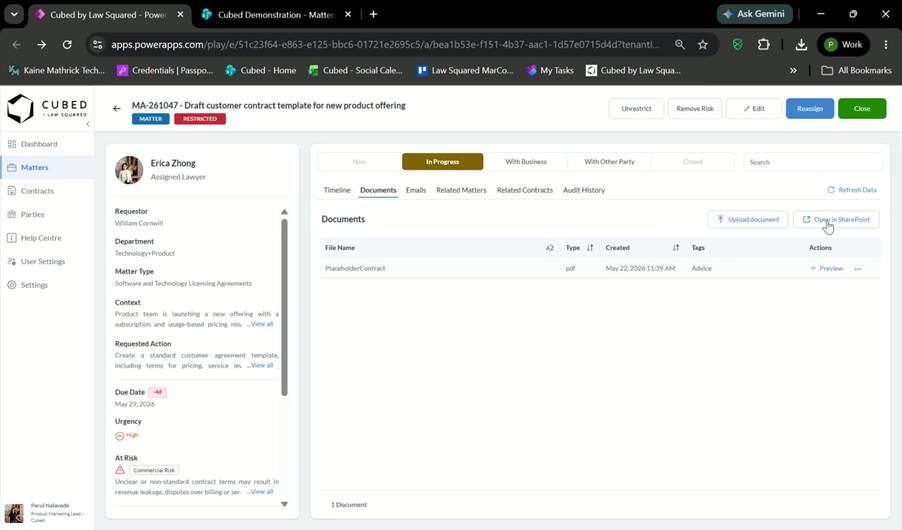Viewport: 902px width, 530px height.
Task: Open Matters in sidebar
Action: 35,167
